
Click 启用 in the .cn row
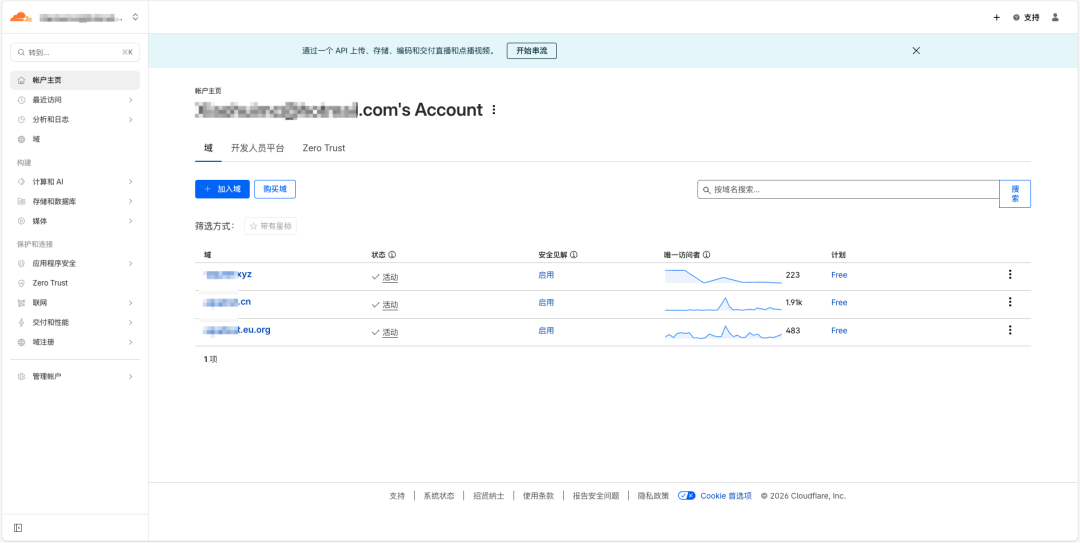click(x=546, y=303)
